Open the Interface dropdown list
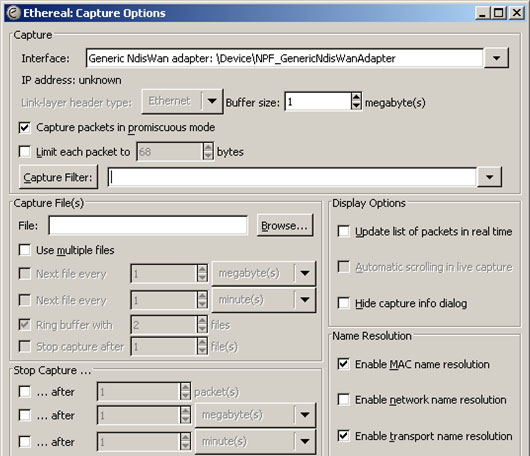 pyautogui.click(x=496, y=58)
